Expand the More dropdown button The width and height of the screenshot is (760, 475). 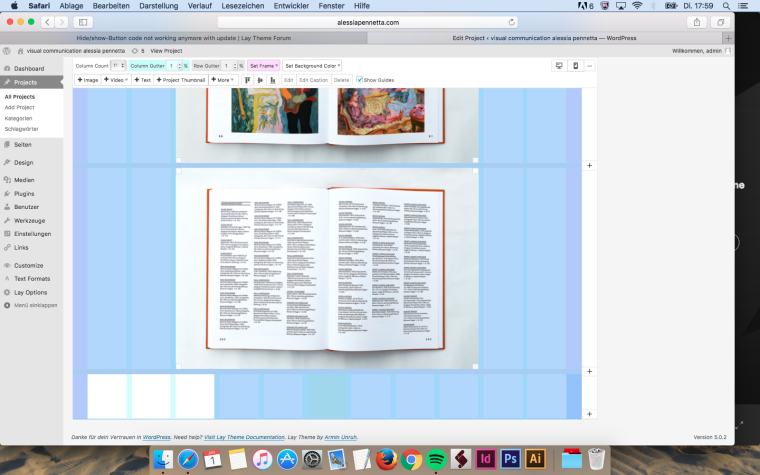click(x=222, y=79)
